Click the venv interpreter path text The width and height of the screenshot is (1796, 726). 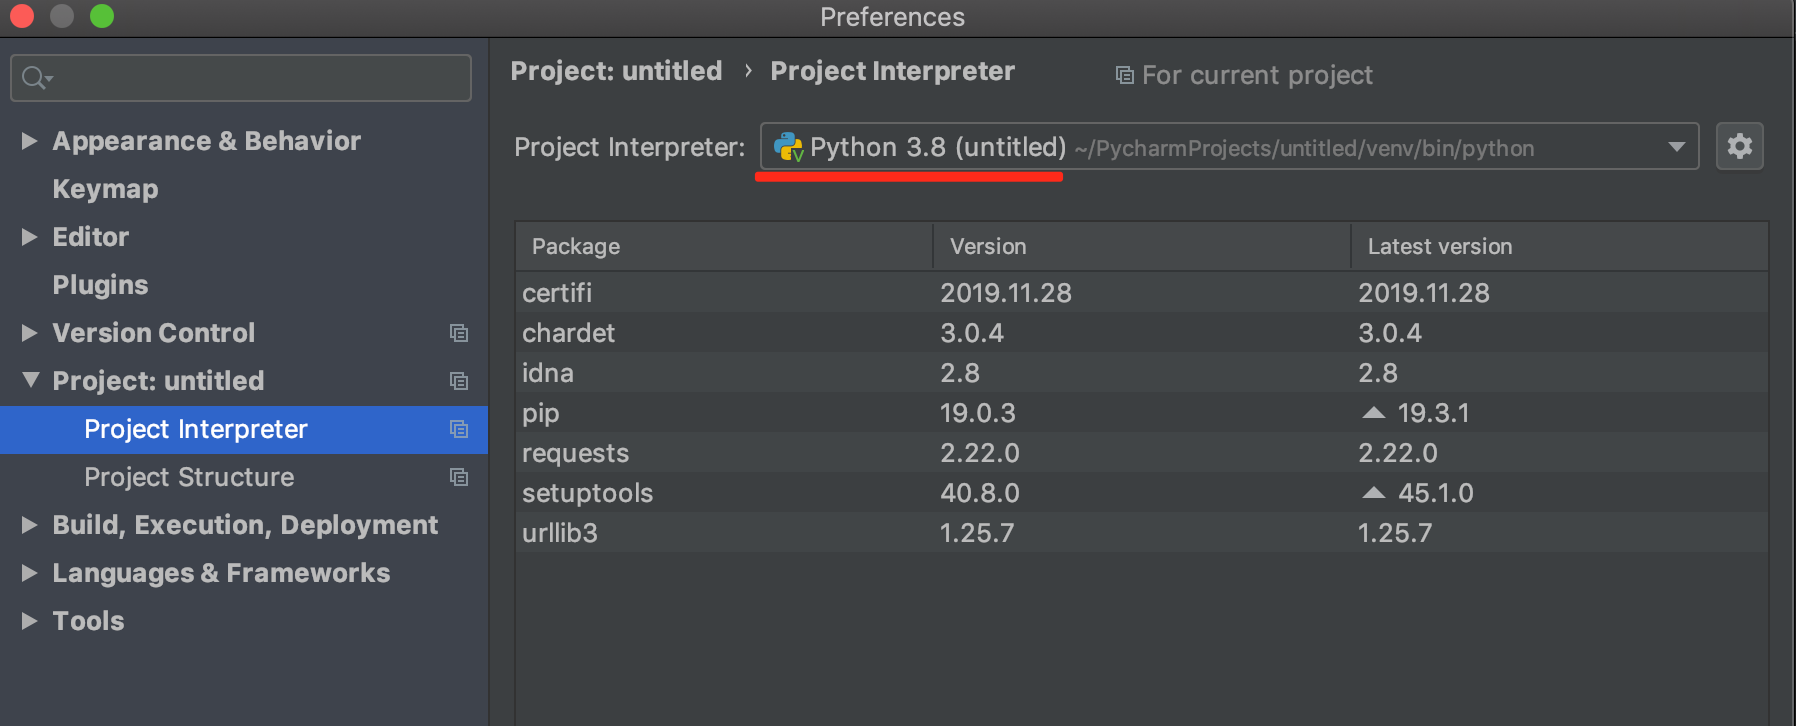pyautogui.click(x=1304, y=149)
